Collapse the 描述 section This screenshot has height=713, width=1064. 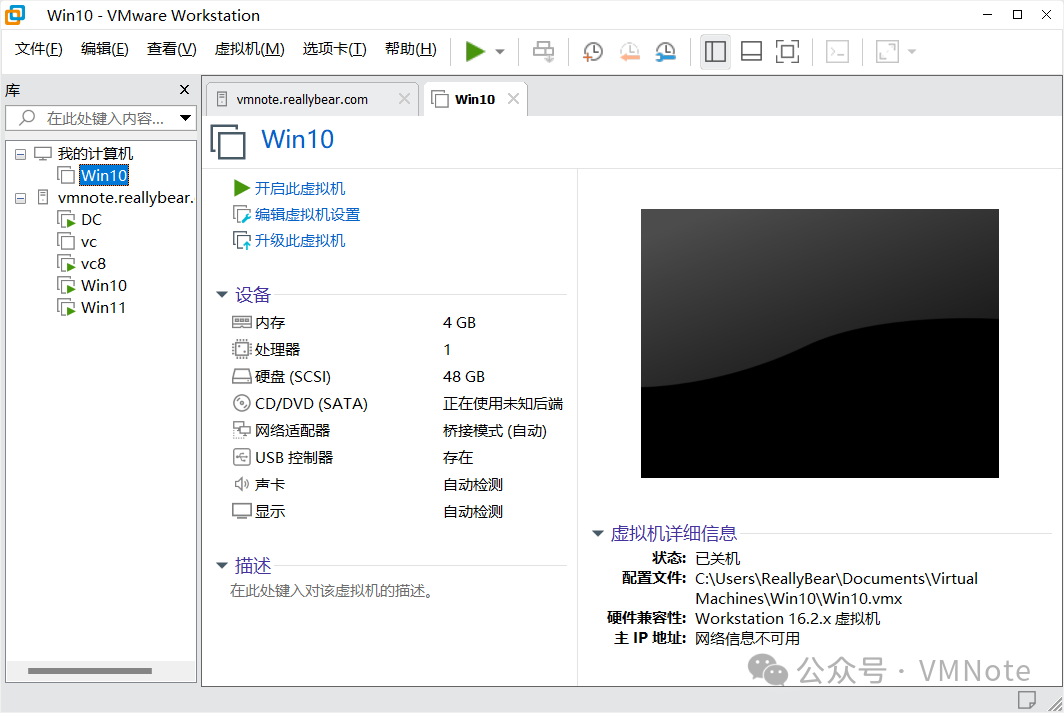[x=222, y=565]
